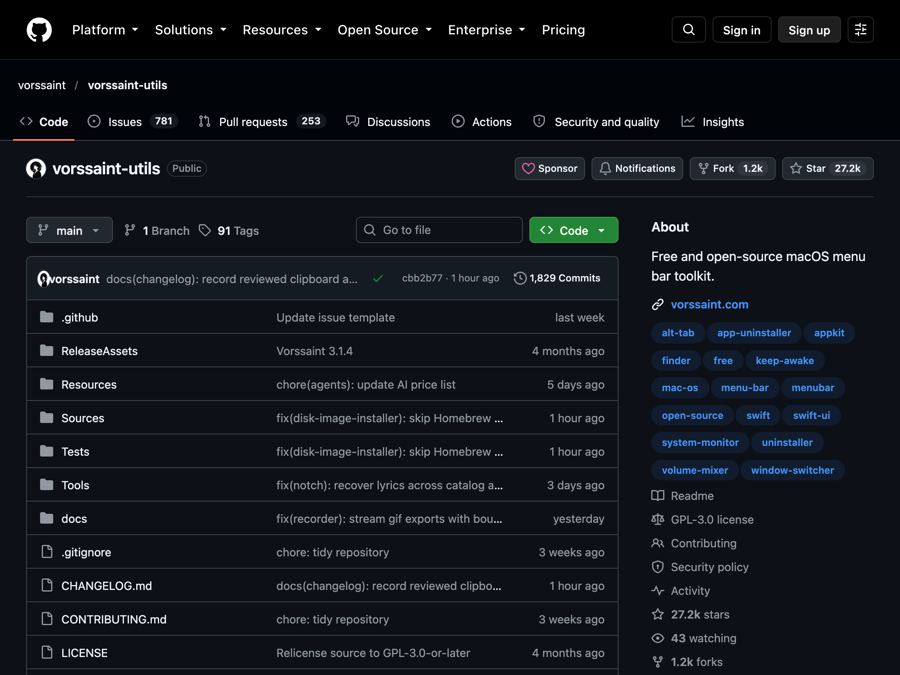
Task: Click the Notifications bell button
Action: tap(637, 168)
